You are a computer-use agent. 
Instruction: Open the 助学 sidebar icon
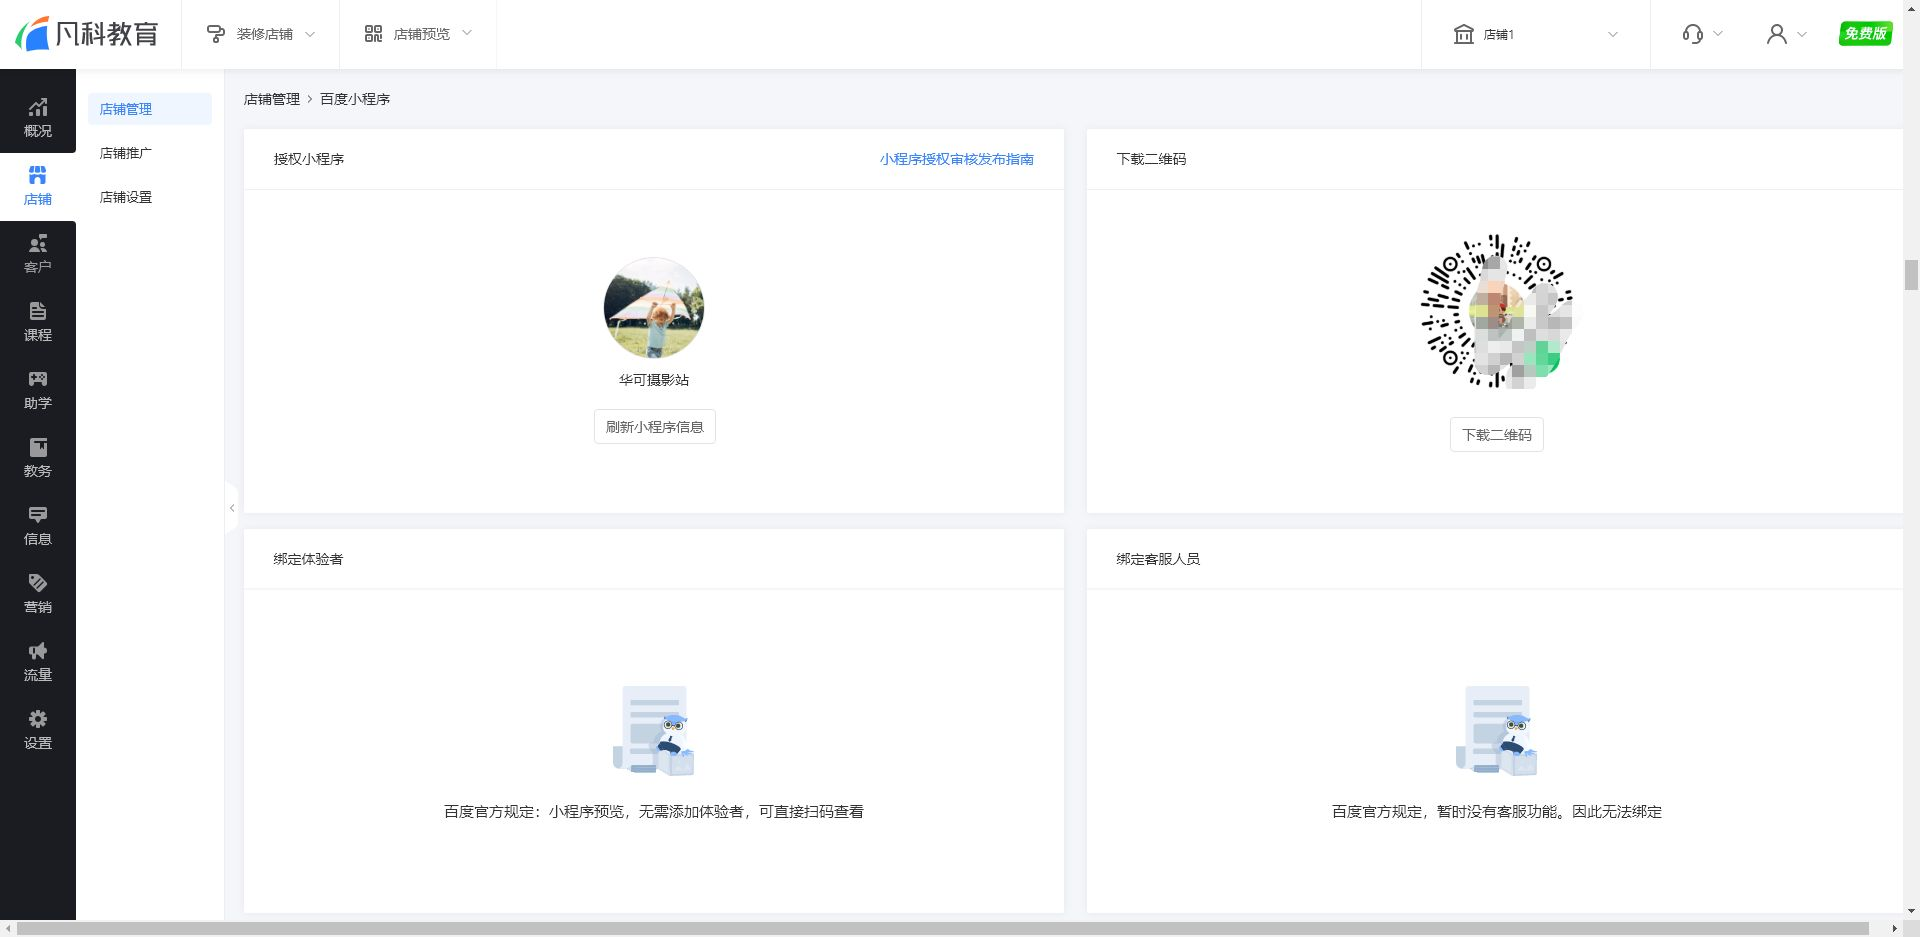(x=38, y=379)
